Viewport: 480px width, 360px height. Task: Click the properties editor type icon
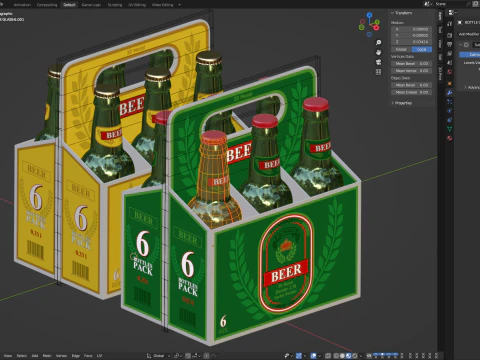(451, 12)
